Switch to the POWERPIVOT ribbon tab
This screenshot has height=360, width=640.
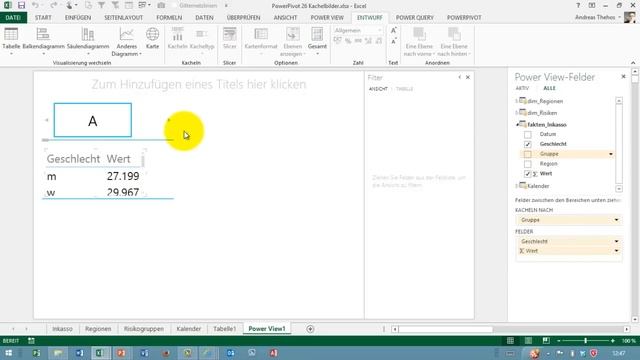tap(464, 18)
